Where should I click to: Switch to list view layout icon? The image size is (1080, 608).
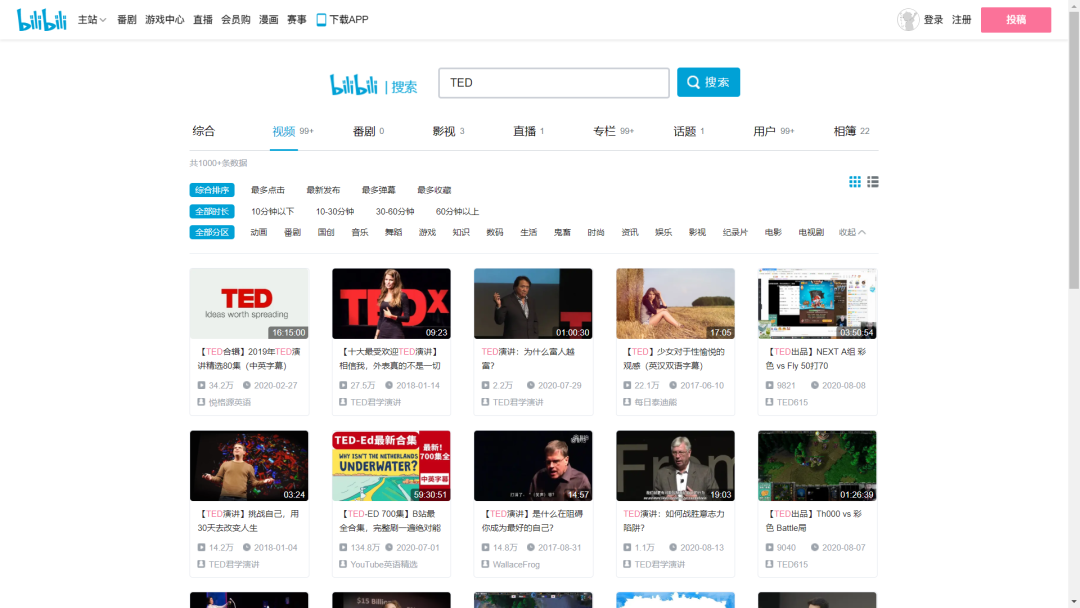873,182
